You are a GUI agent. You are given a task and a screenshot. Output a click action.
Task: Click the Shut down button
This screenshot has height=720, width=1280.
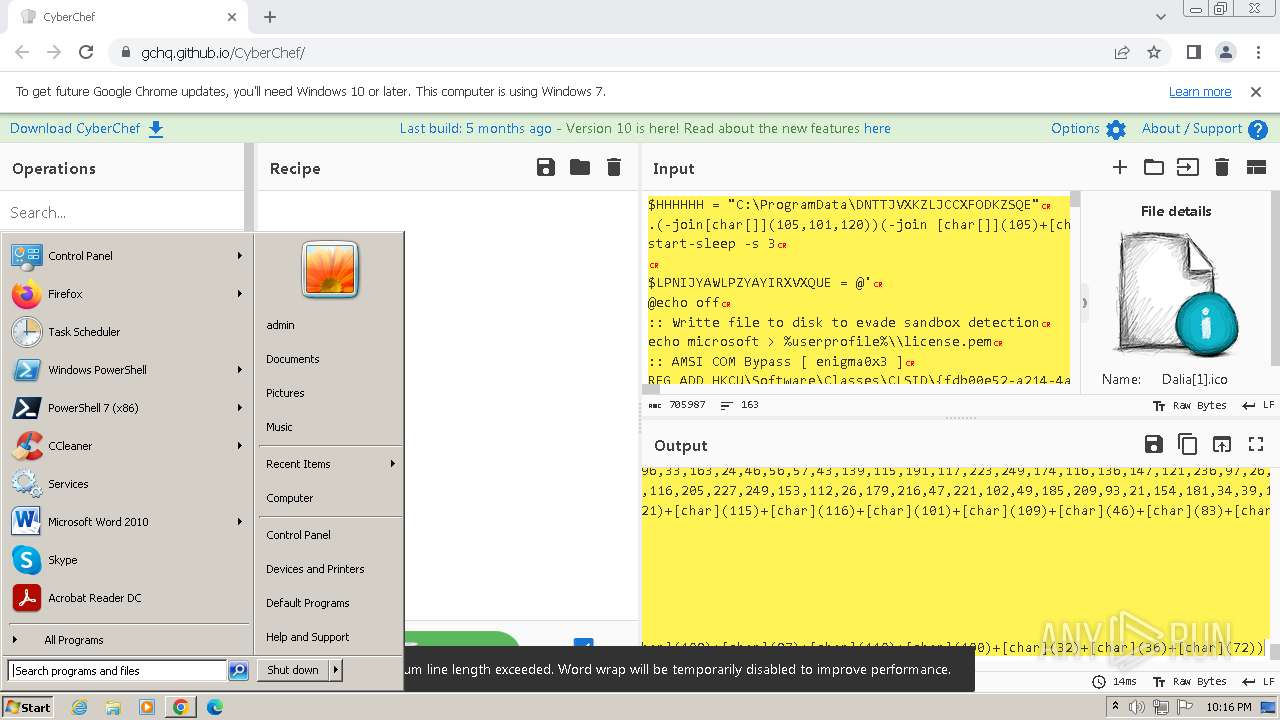(x=293, y=670)
